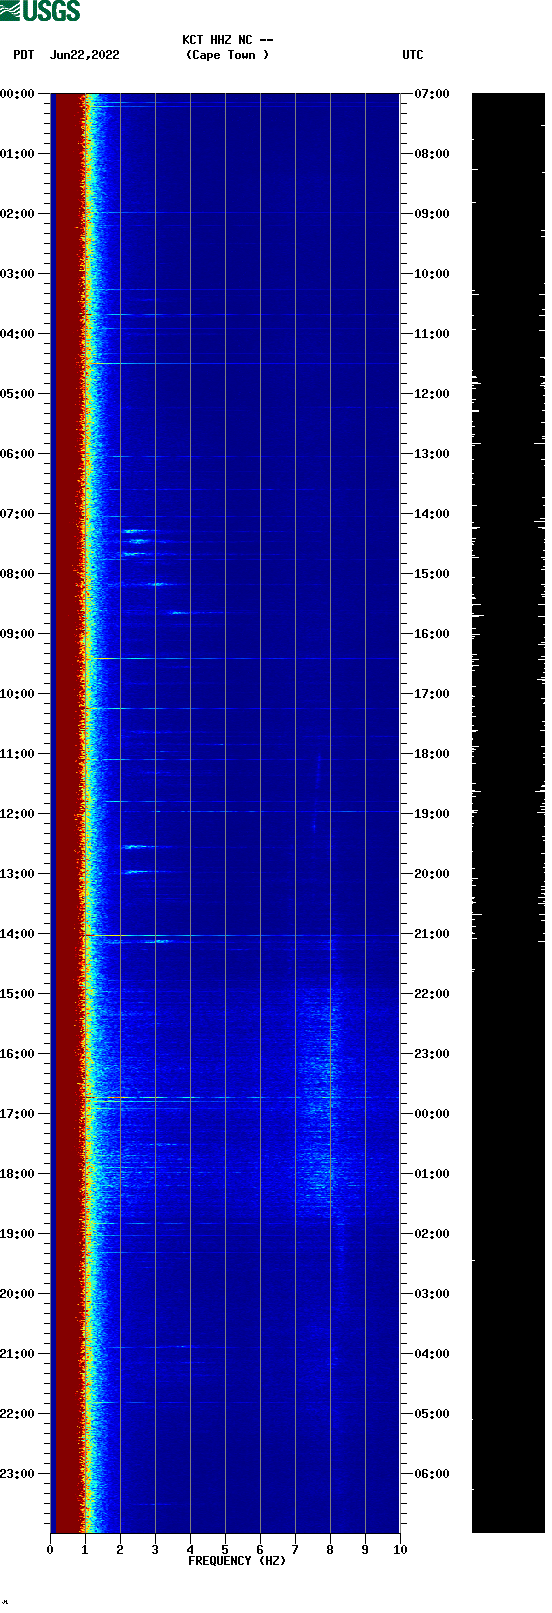Click the 20:00 PDT time tick
This screenshot has height=1613, width=552.
18,1294
